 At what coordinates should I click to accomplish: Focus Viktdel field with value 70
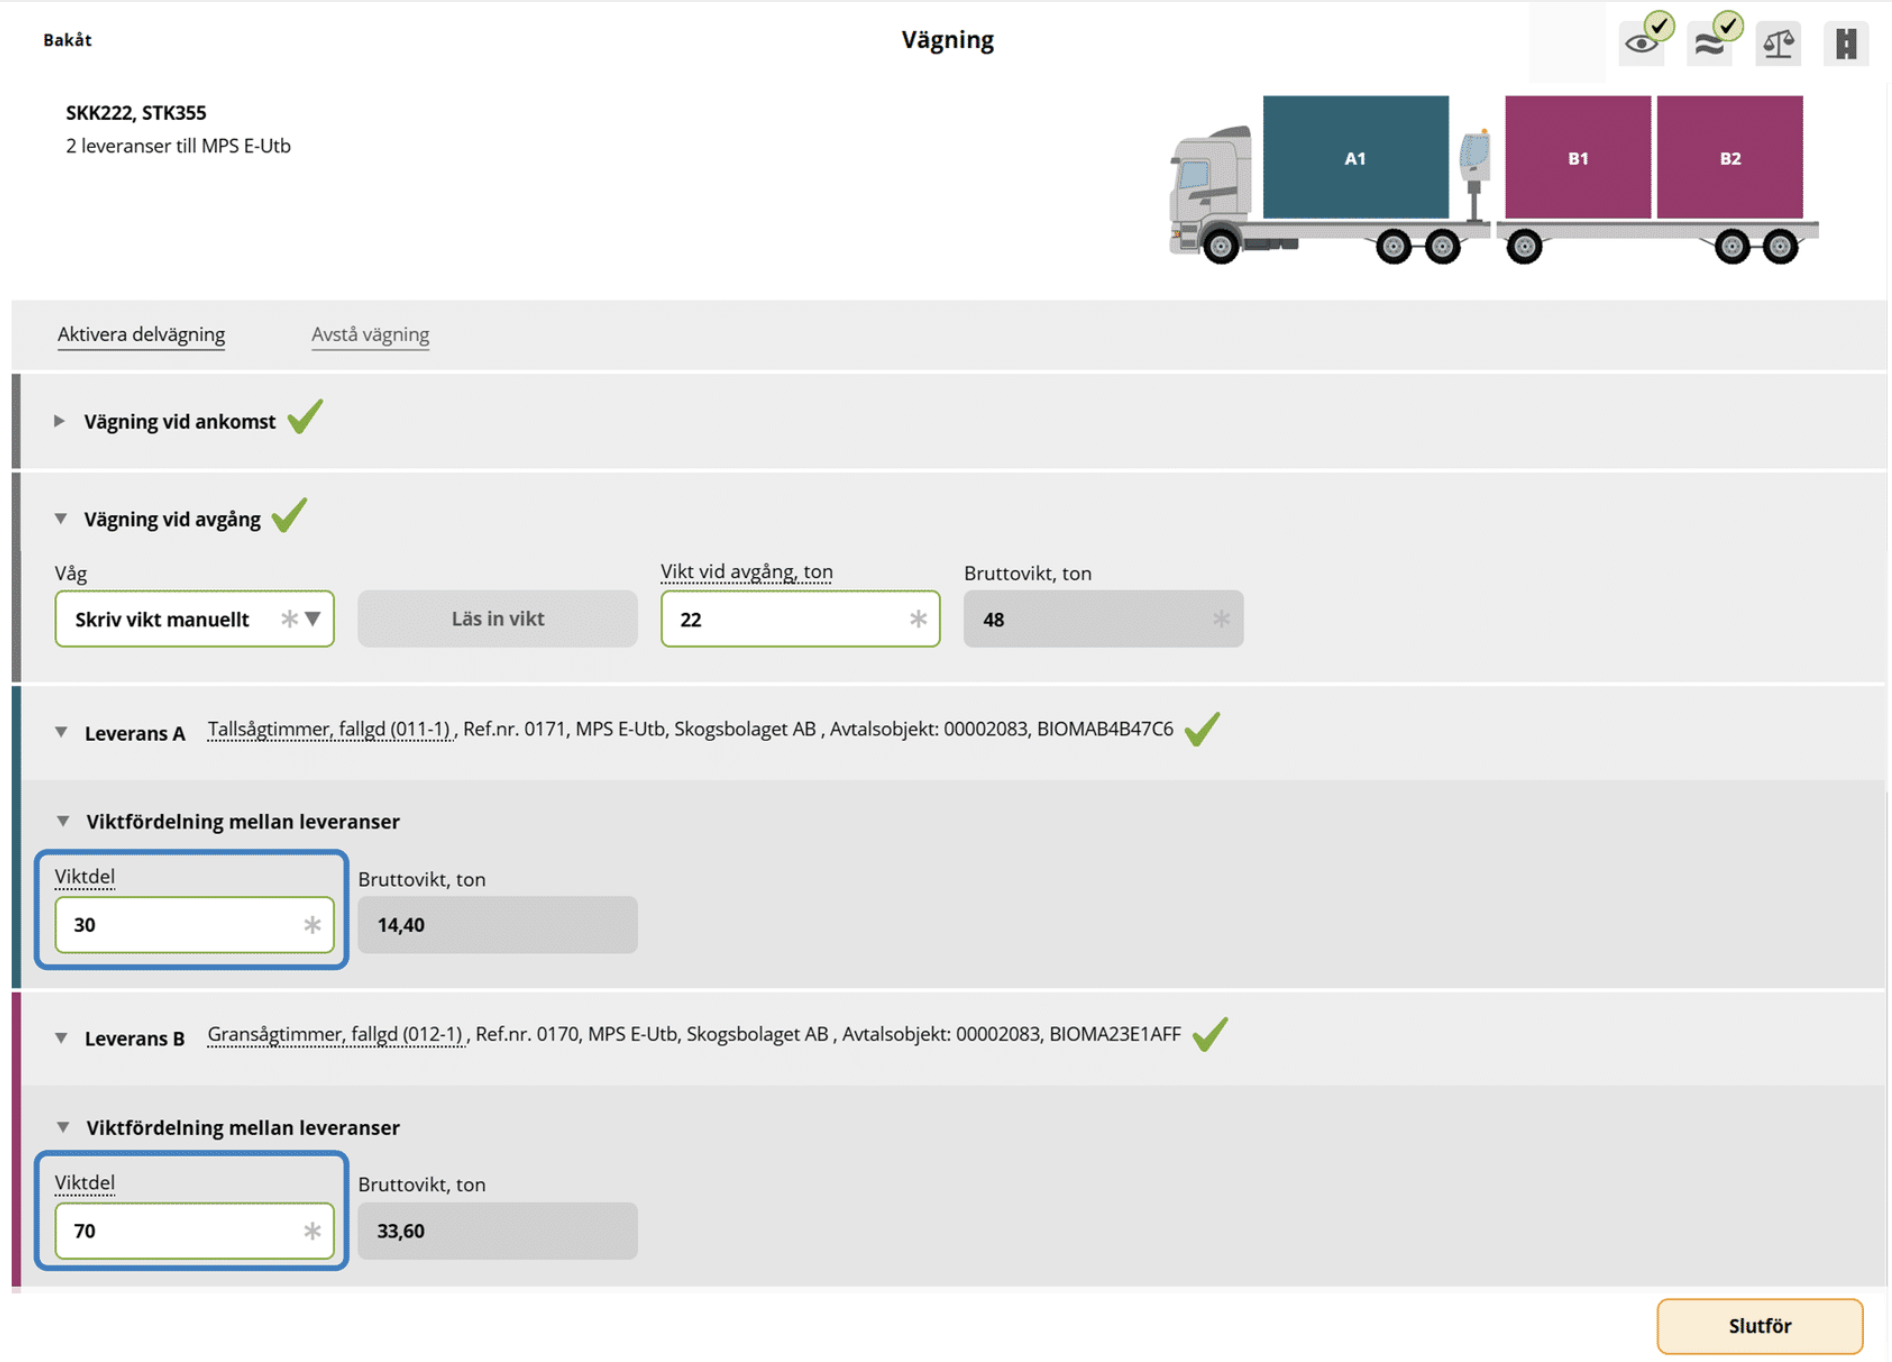point(194,1231)
